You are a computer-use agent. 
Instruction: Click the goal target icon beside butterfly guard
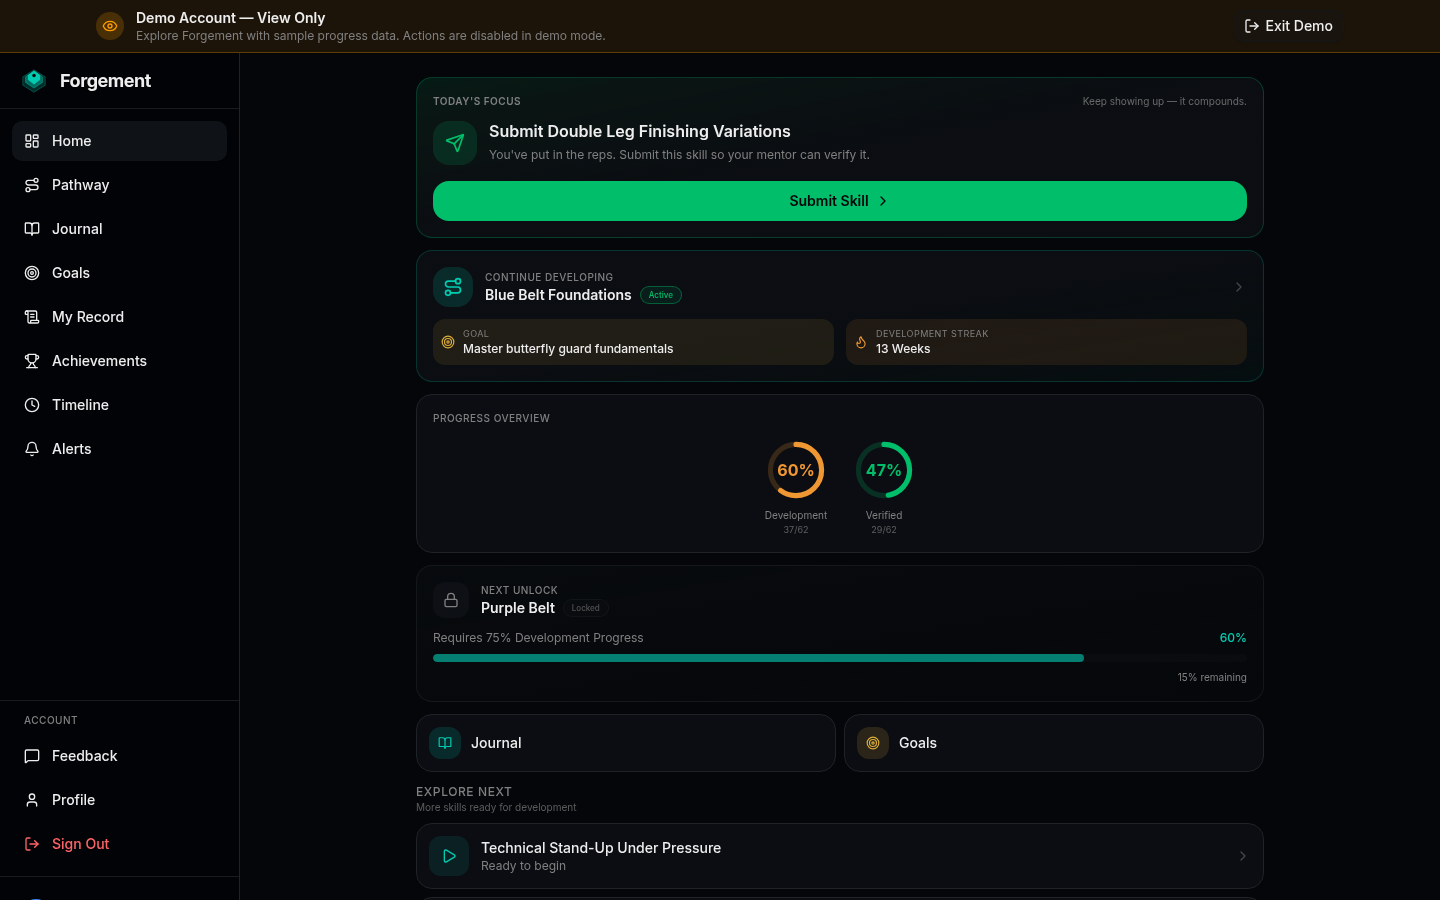[x=448, y=342]
